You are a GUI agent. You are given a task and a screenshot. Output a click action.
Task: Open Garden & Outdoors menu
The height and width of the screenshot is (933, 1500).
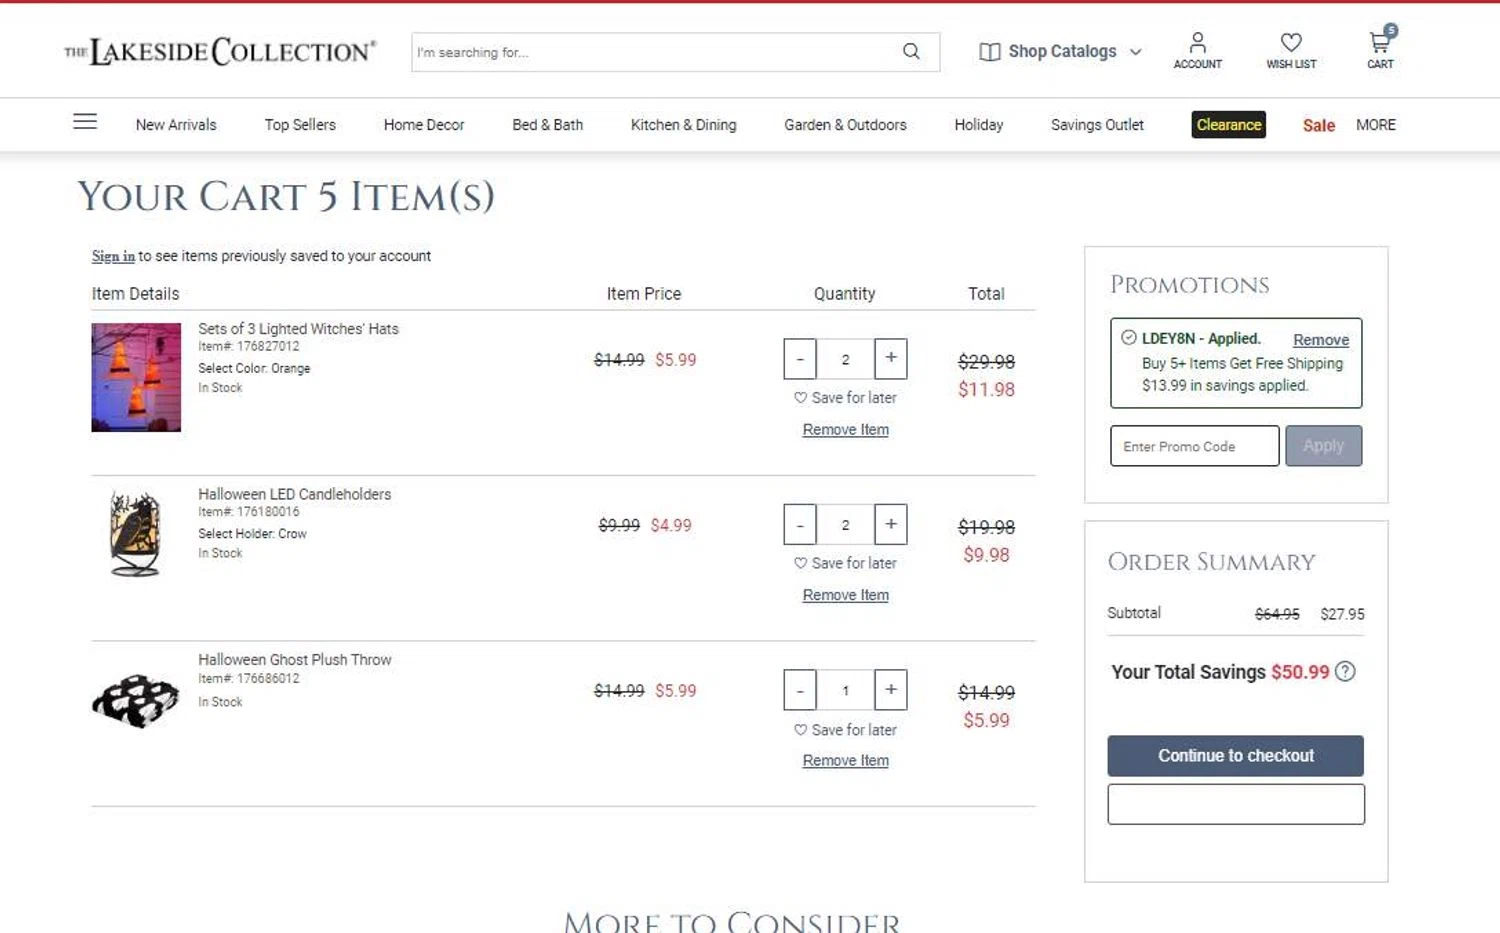(x=845, y=125)
